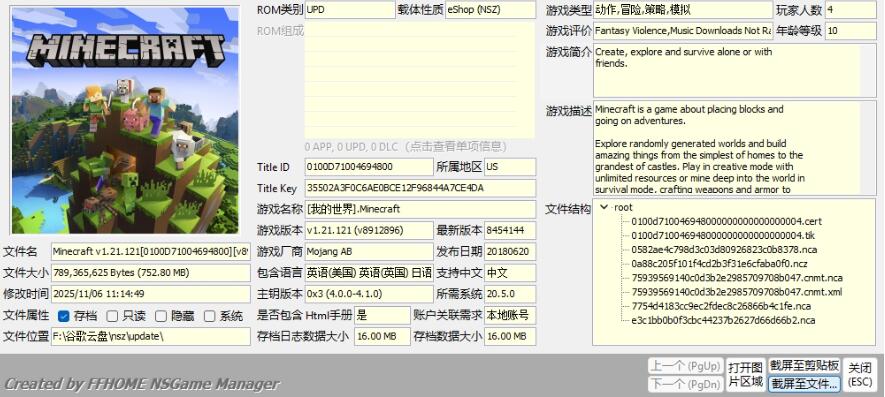
Task: Click the 支持中文 field showing 中文
Action: (510, 273)
